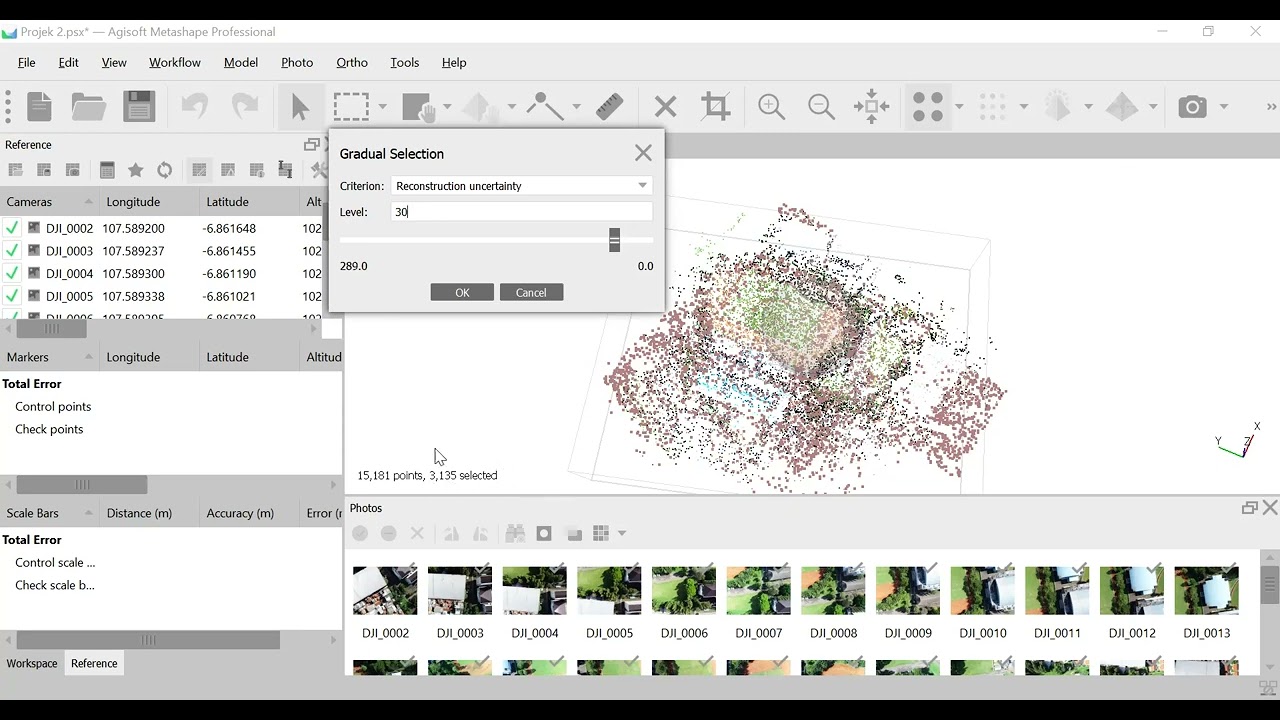Image resolution: width=1280 pixels, height=720 pixels.
Task: Open a project with the folder icon
Action: tap(89, 107)
